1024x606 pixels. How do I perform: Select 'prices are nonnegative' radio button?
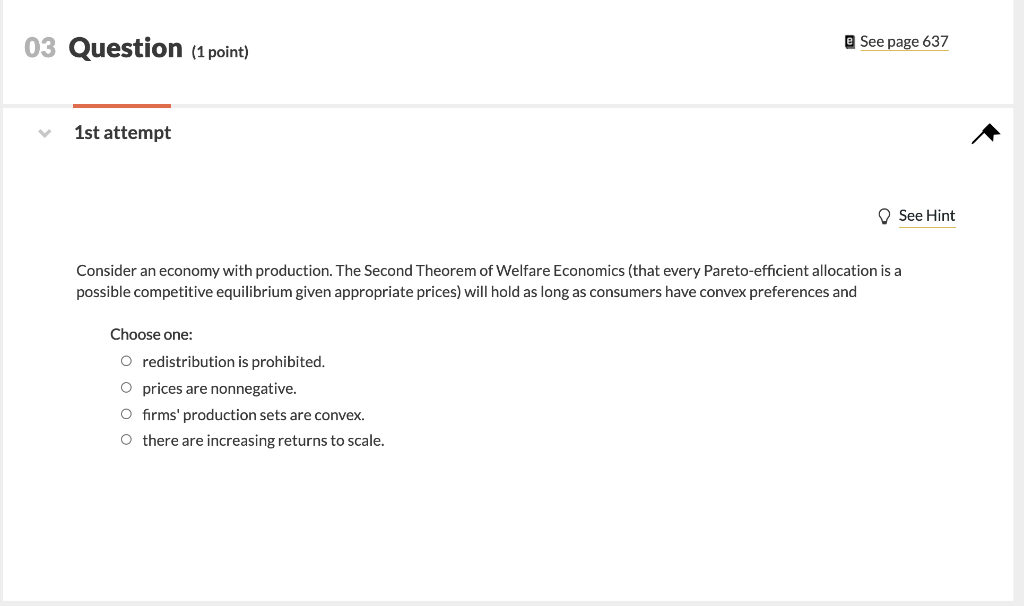(x=126, y=387)
